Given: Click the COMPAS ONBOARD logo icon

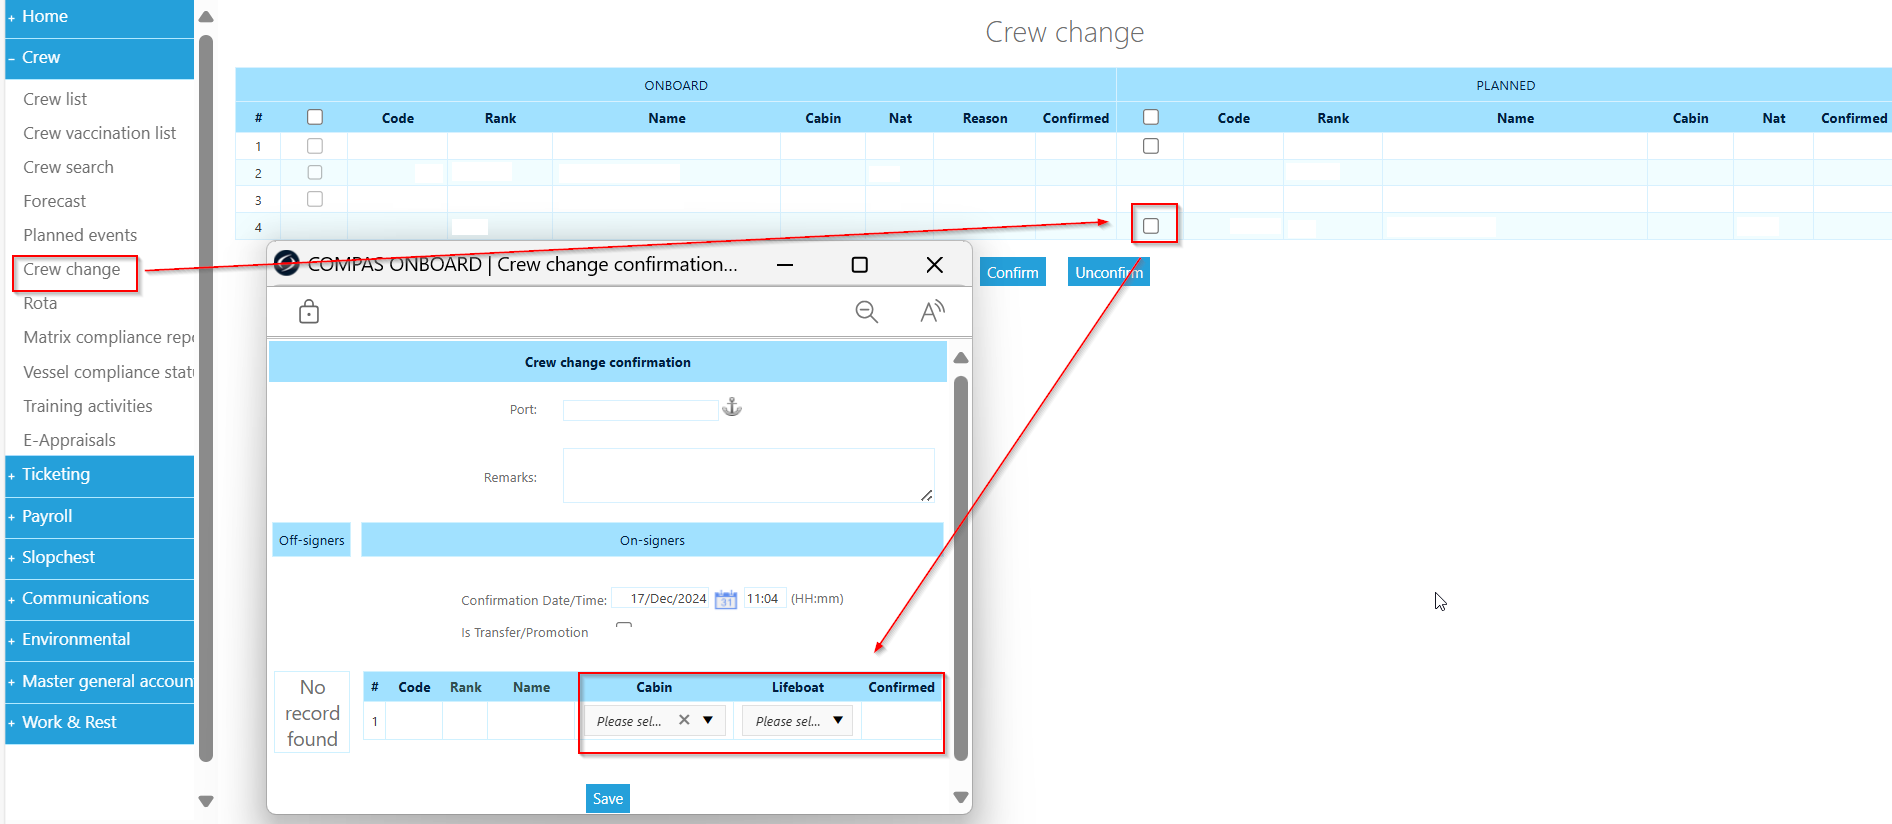Looking at the screenshot, I should pyautogui.click(x=287, y=264).
